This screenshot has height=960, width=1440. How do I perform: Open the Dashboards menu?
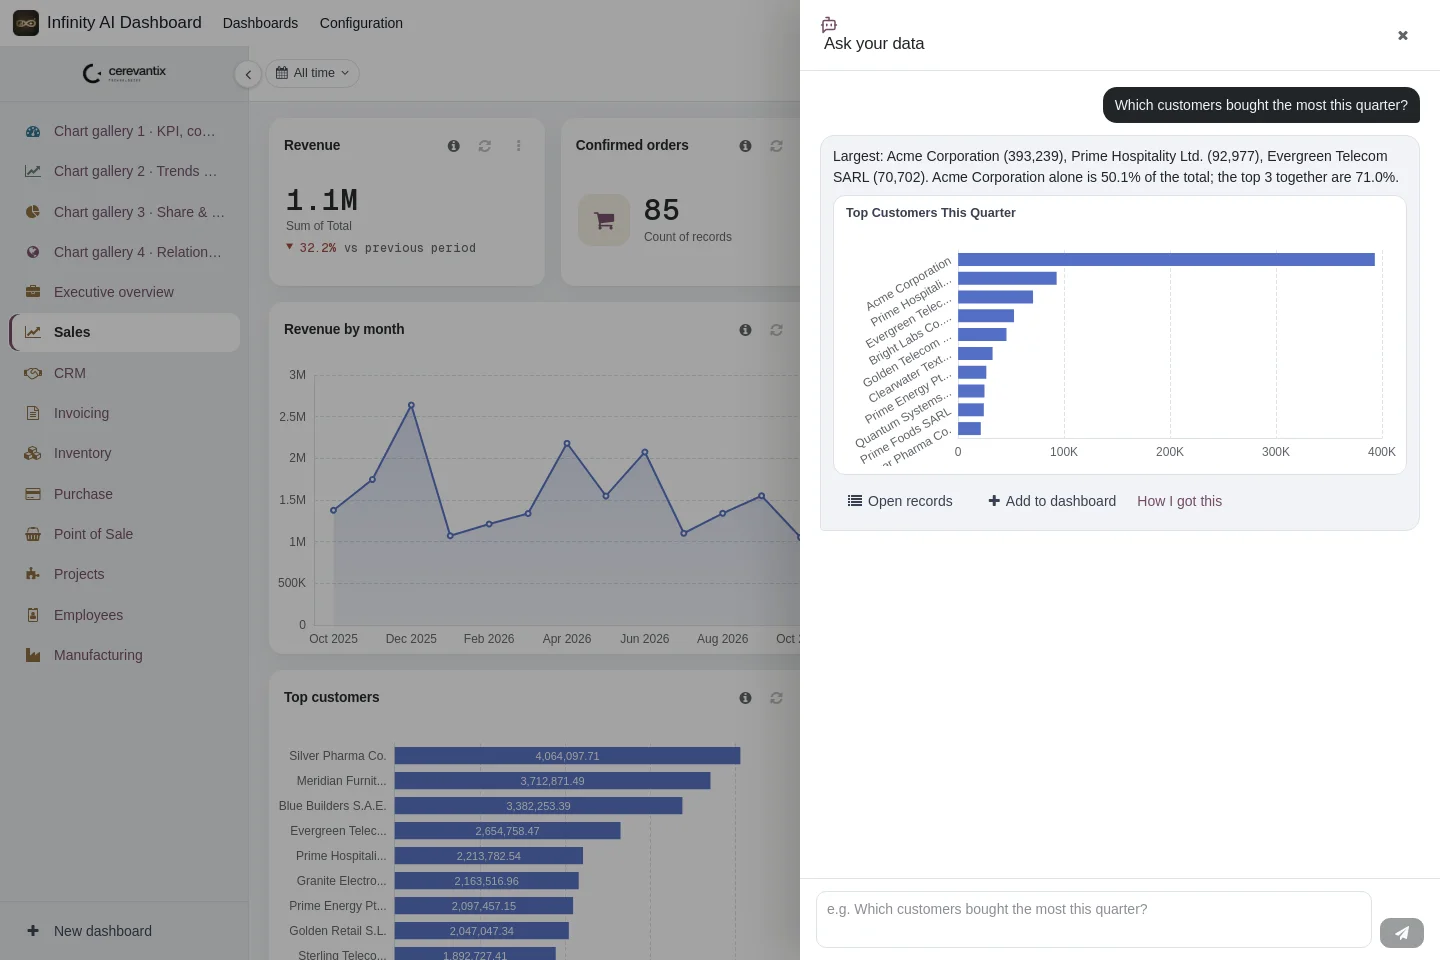tap(260, 23)
